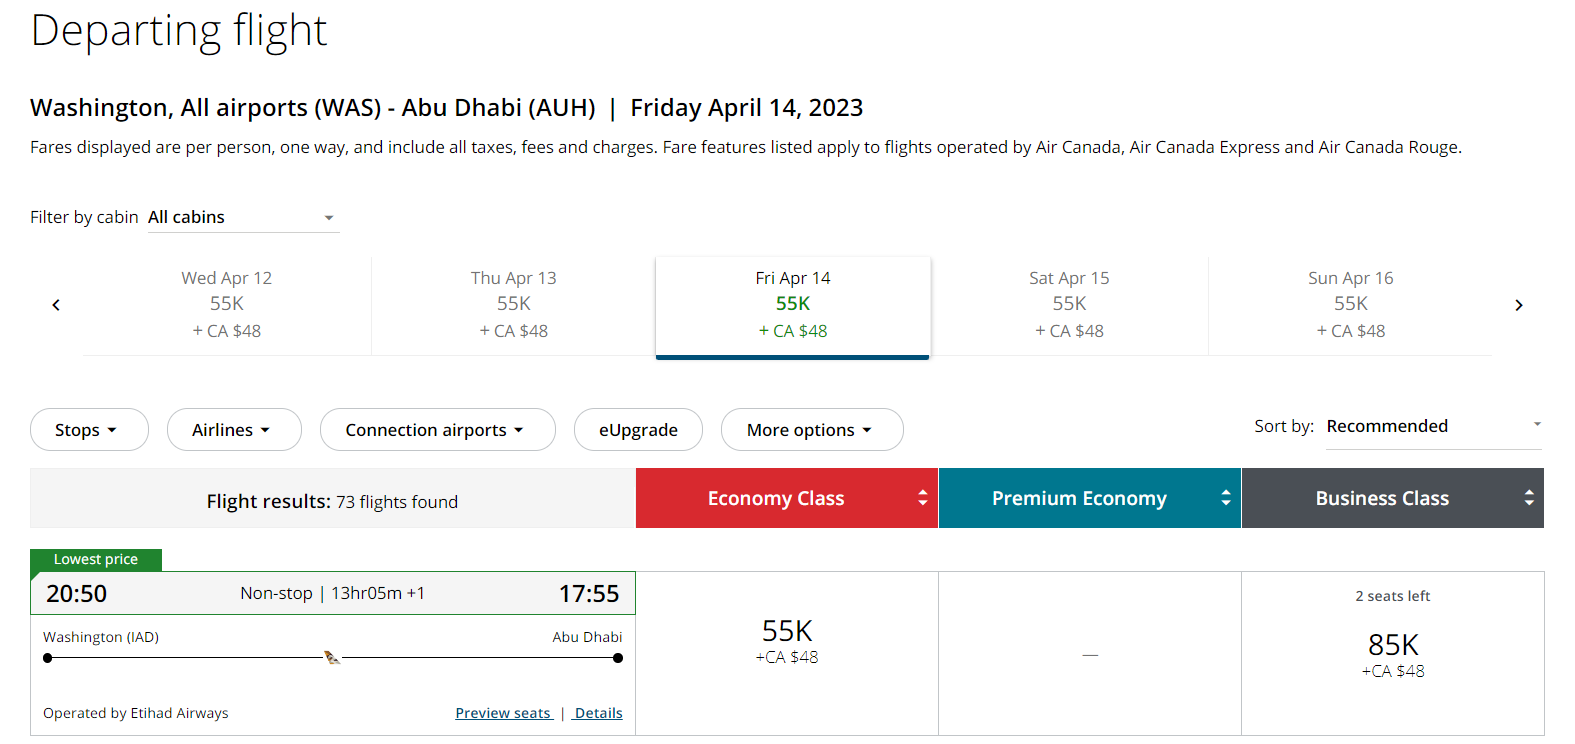
Task: Click the right arrow to view later dates
Action: pyautogui.click(x=1518, y=305)
